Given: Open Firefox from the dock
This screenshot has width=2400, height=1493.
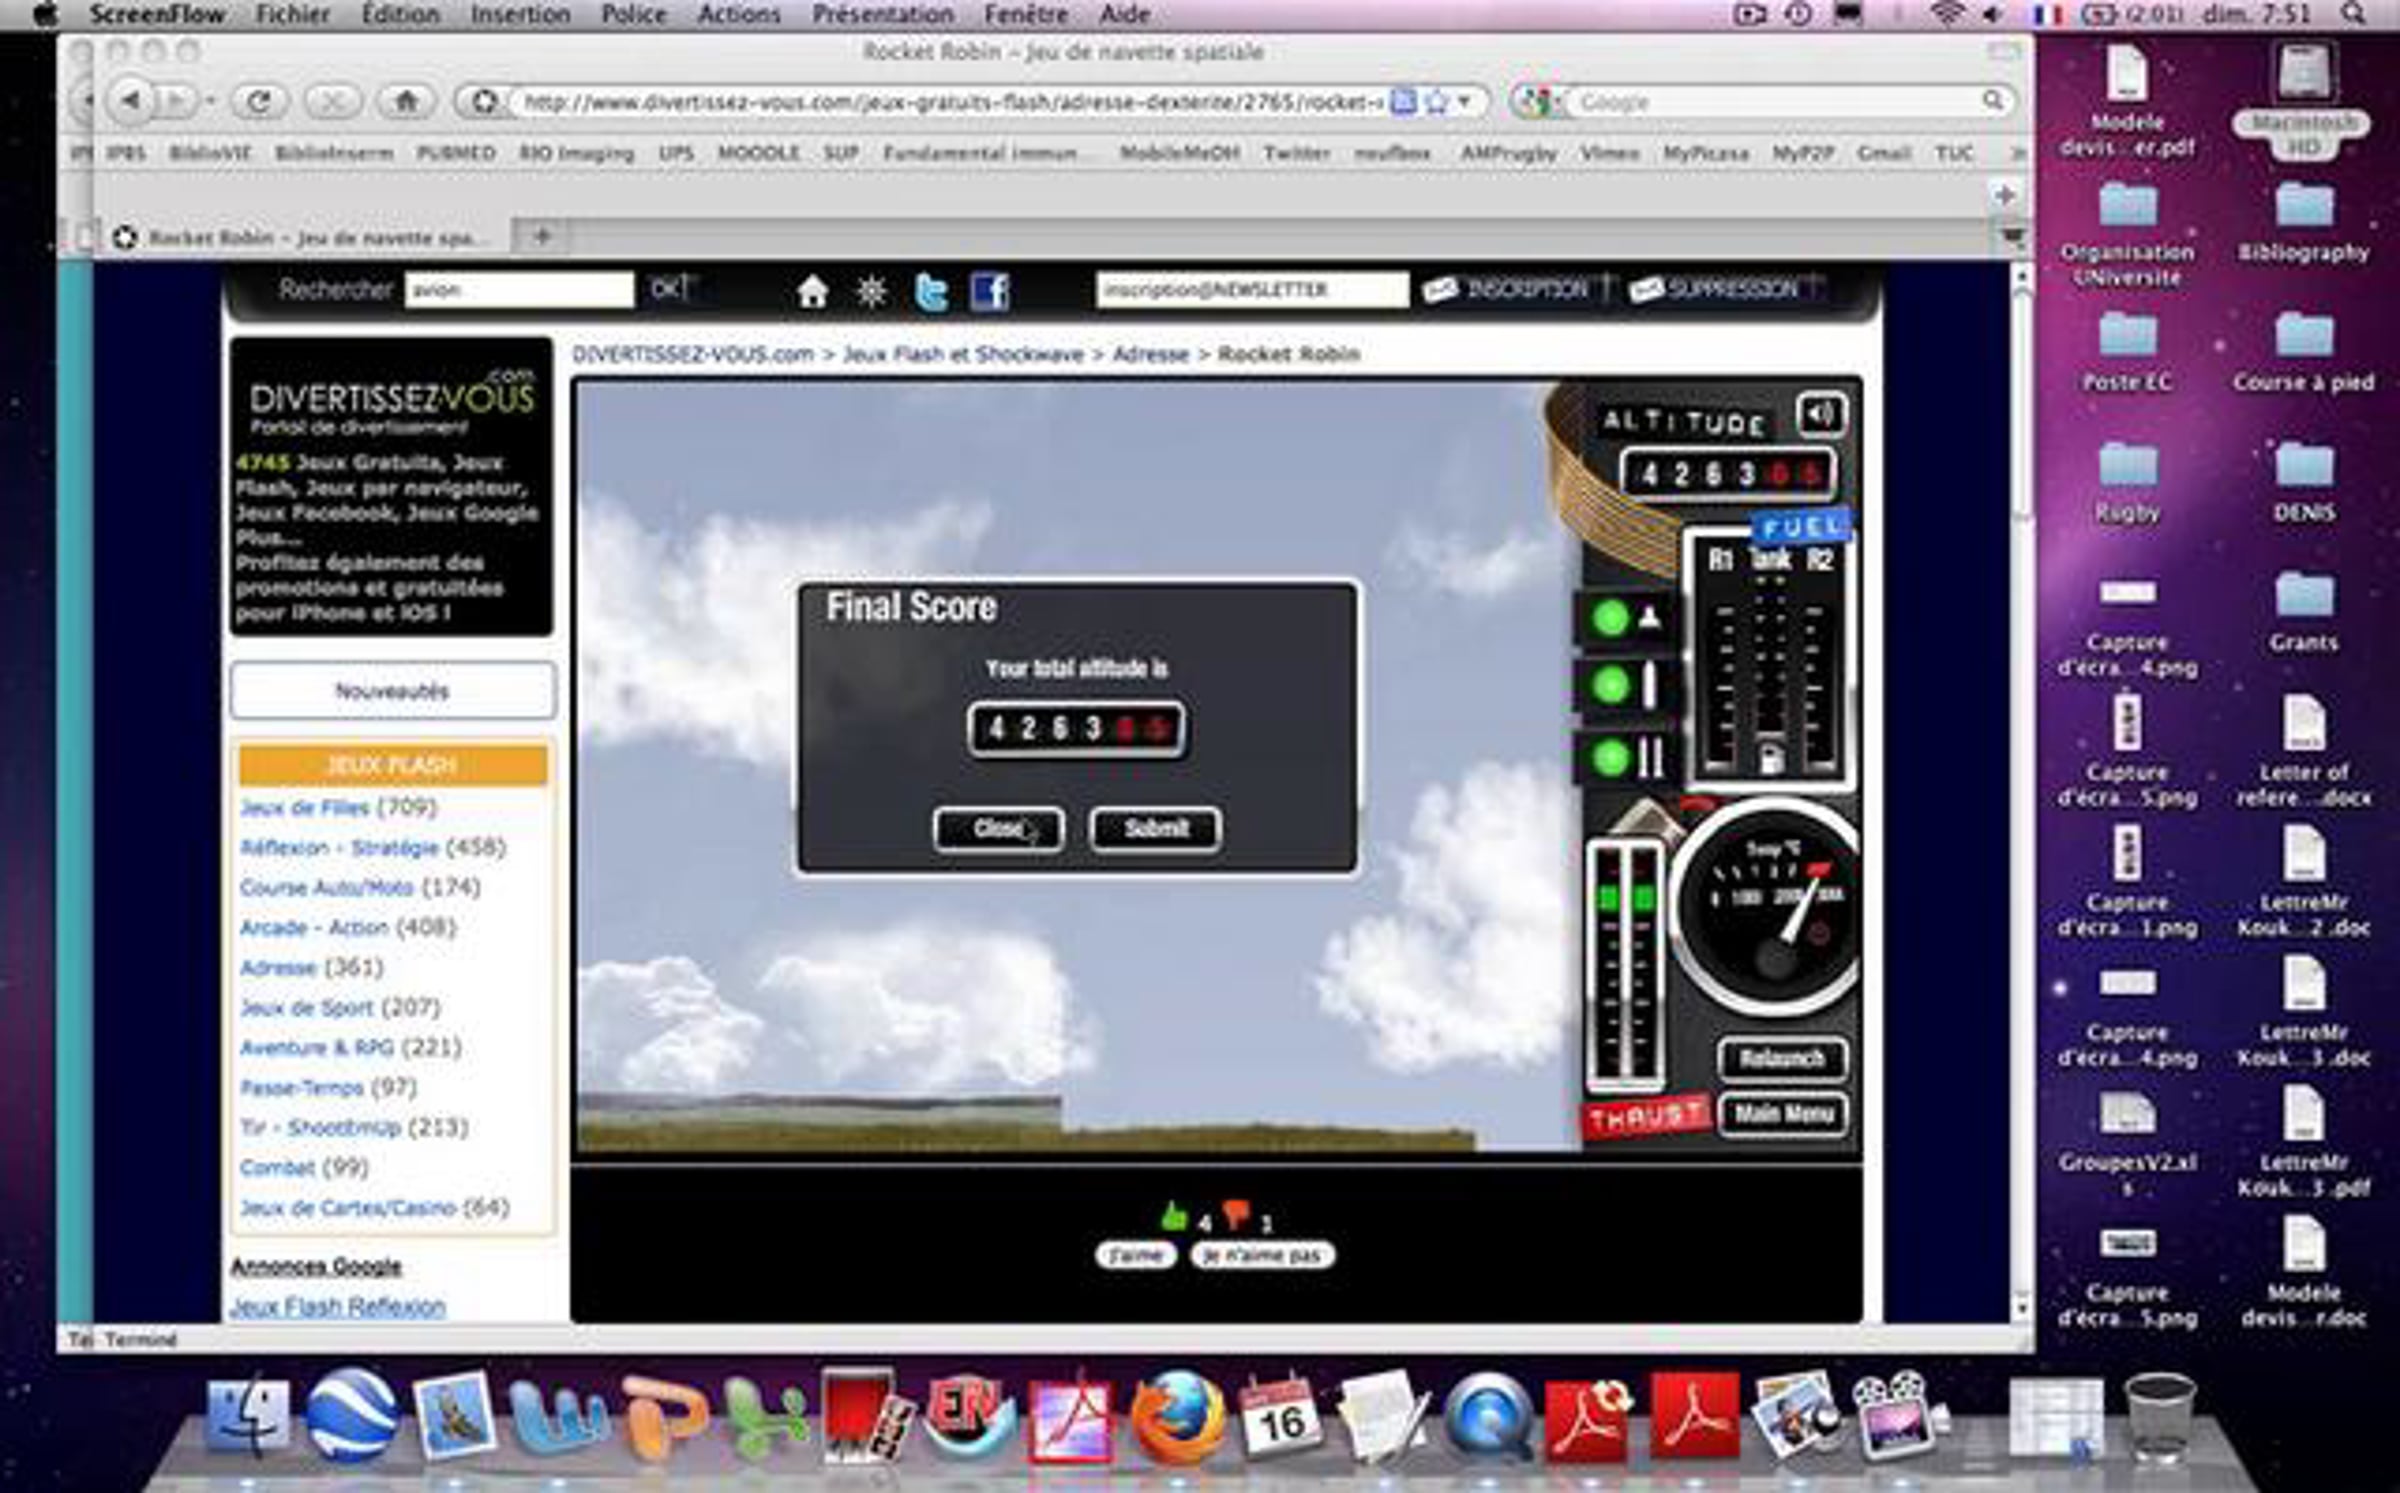Looking at the screenshot, I should click(1178, 1418).
